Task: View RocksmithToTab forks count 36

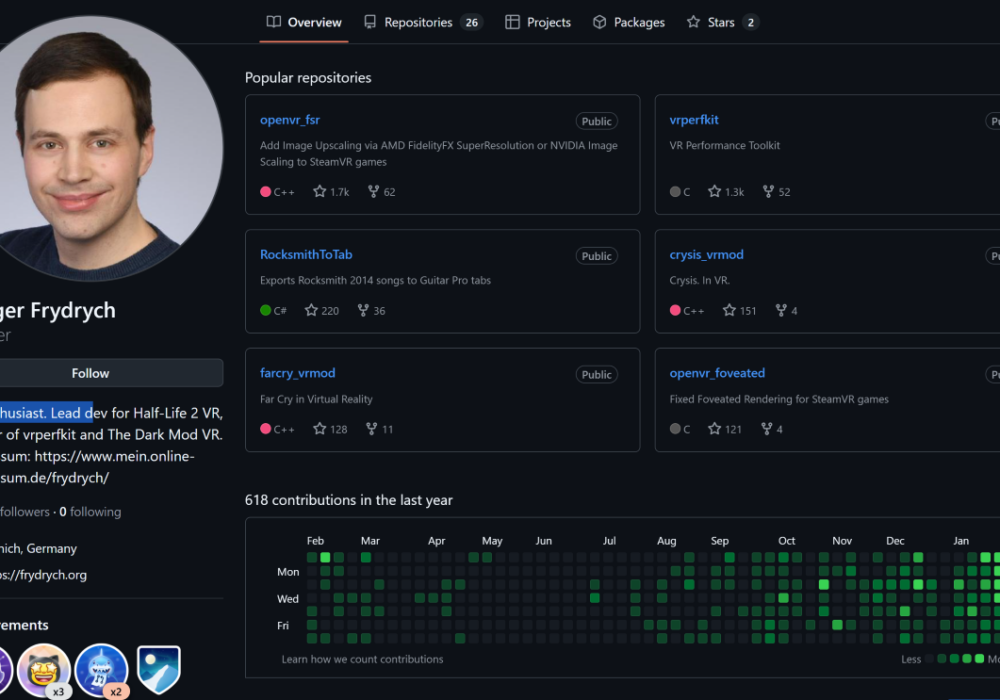Action: [371, 310]
